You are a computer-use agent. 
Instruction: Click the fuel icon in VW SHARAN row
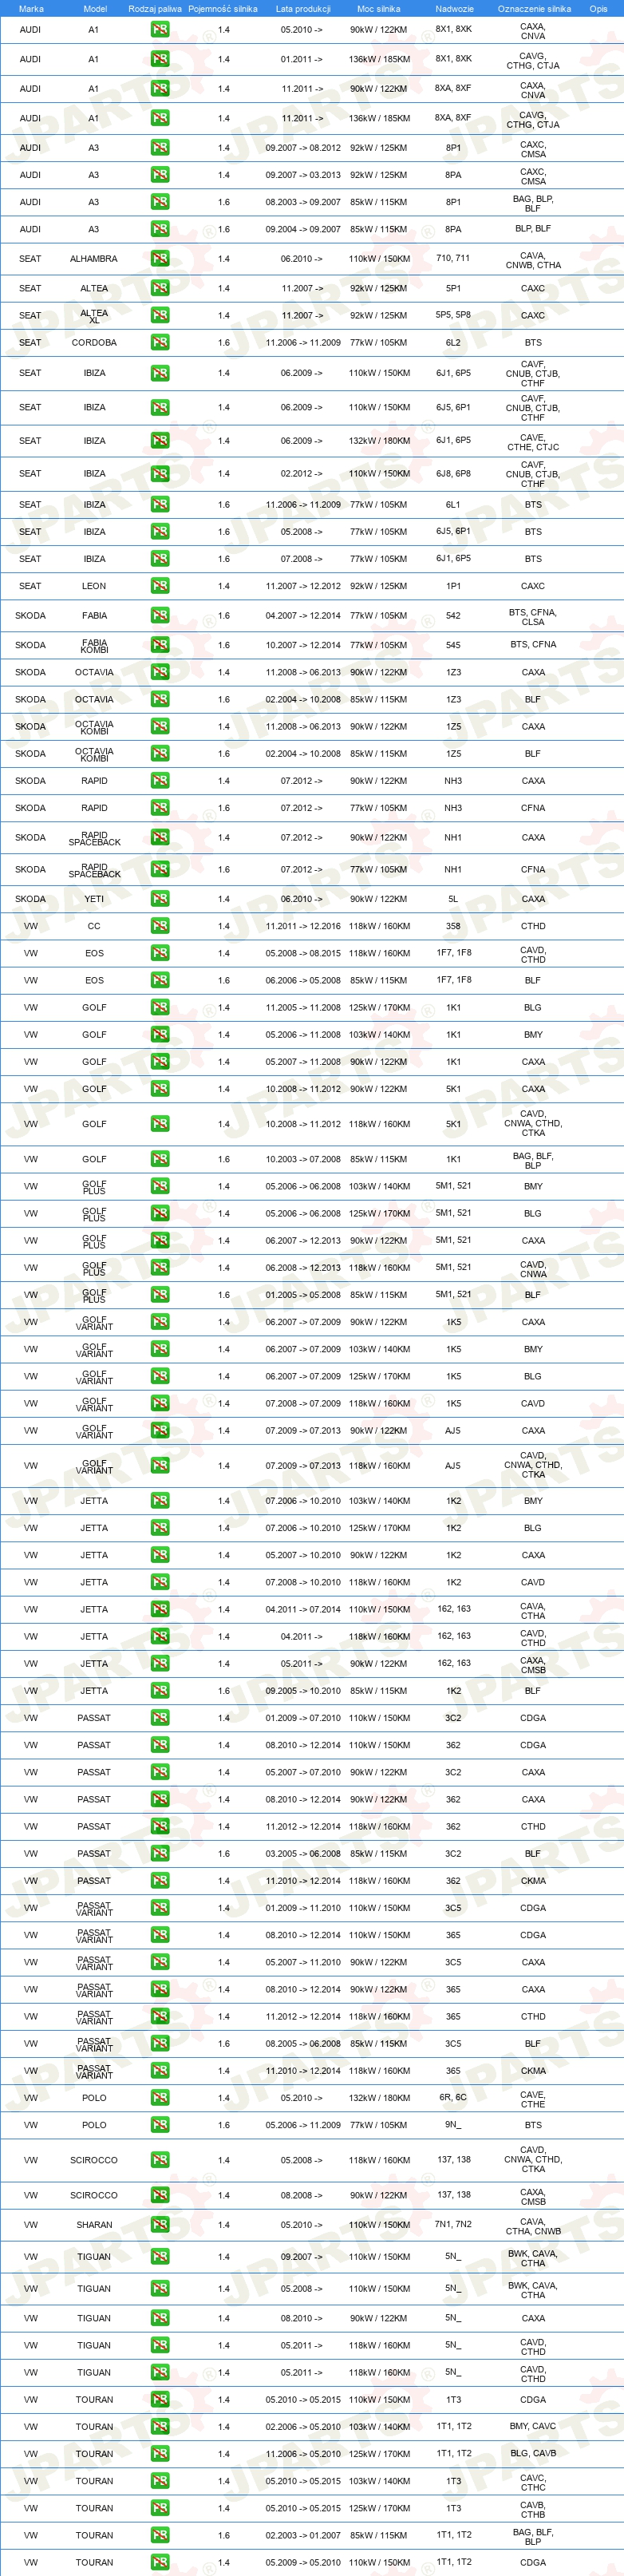(160, 2225)
